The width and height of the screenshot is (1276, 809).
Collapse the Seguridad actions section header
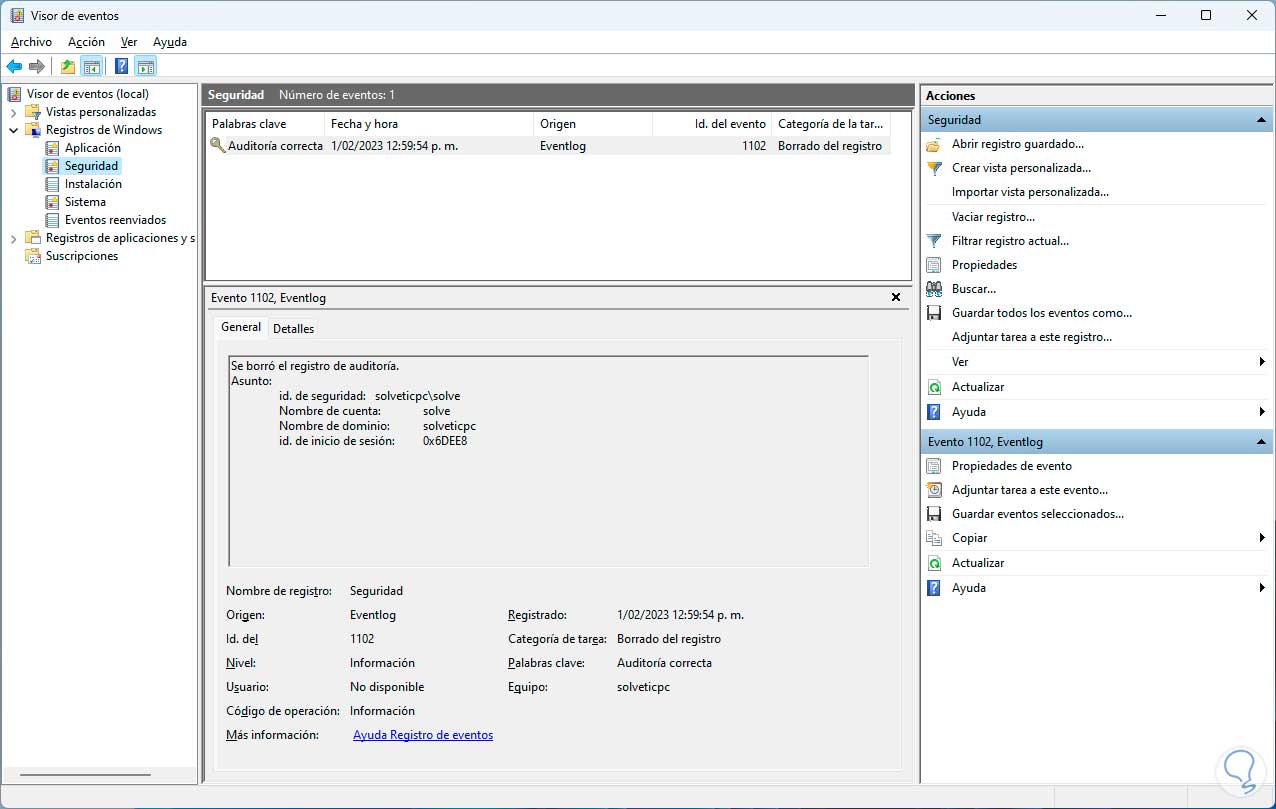click(x=1262, y=120)
